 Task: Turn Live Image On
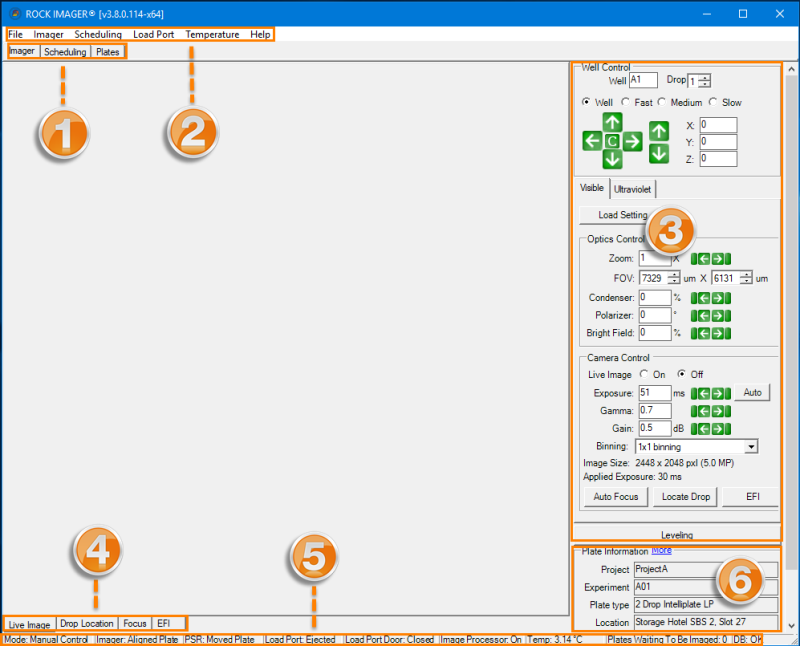point(644,374)
